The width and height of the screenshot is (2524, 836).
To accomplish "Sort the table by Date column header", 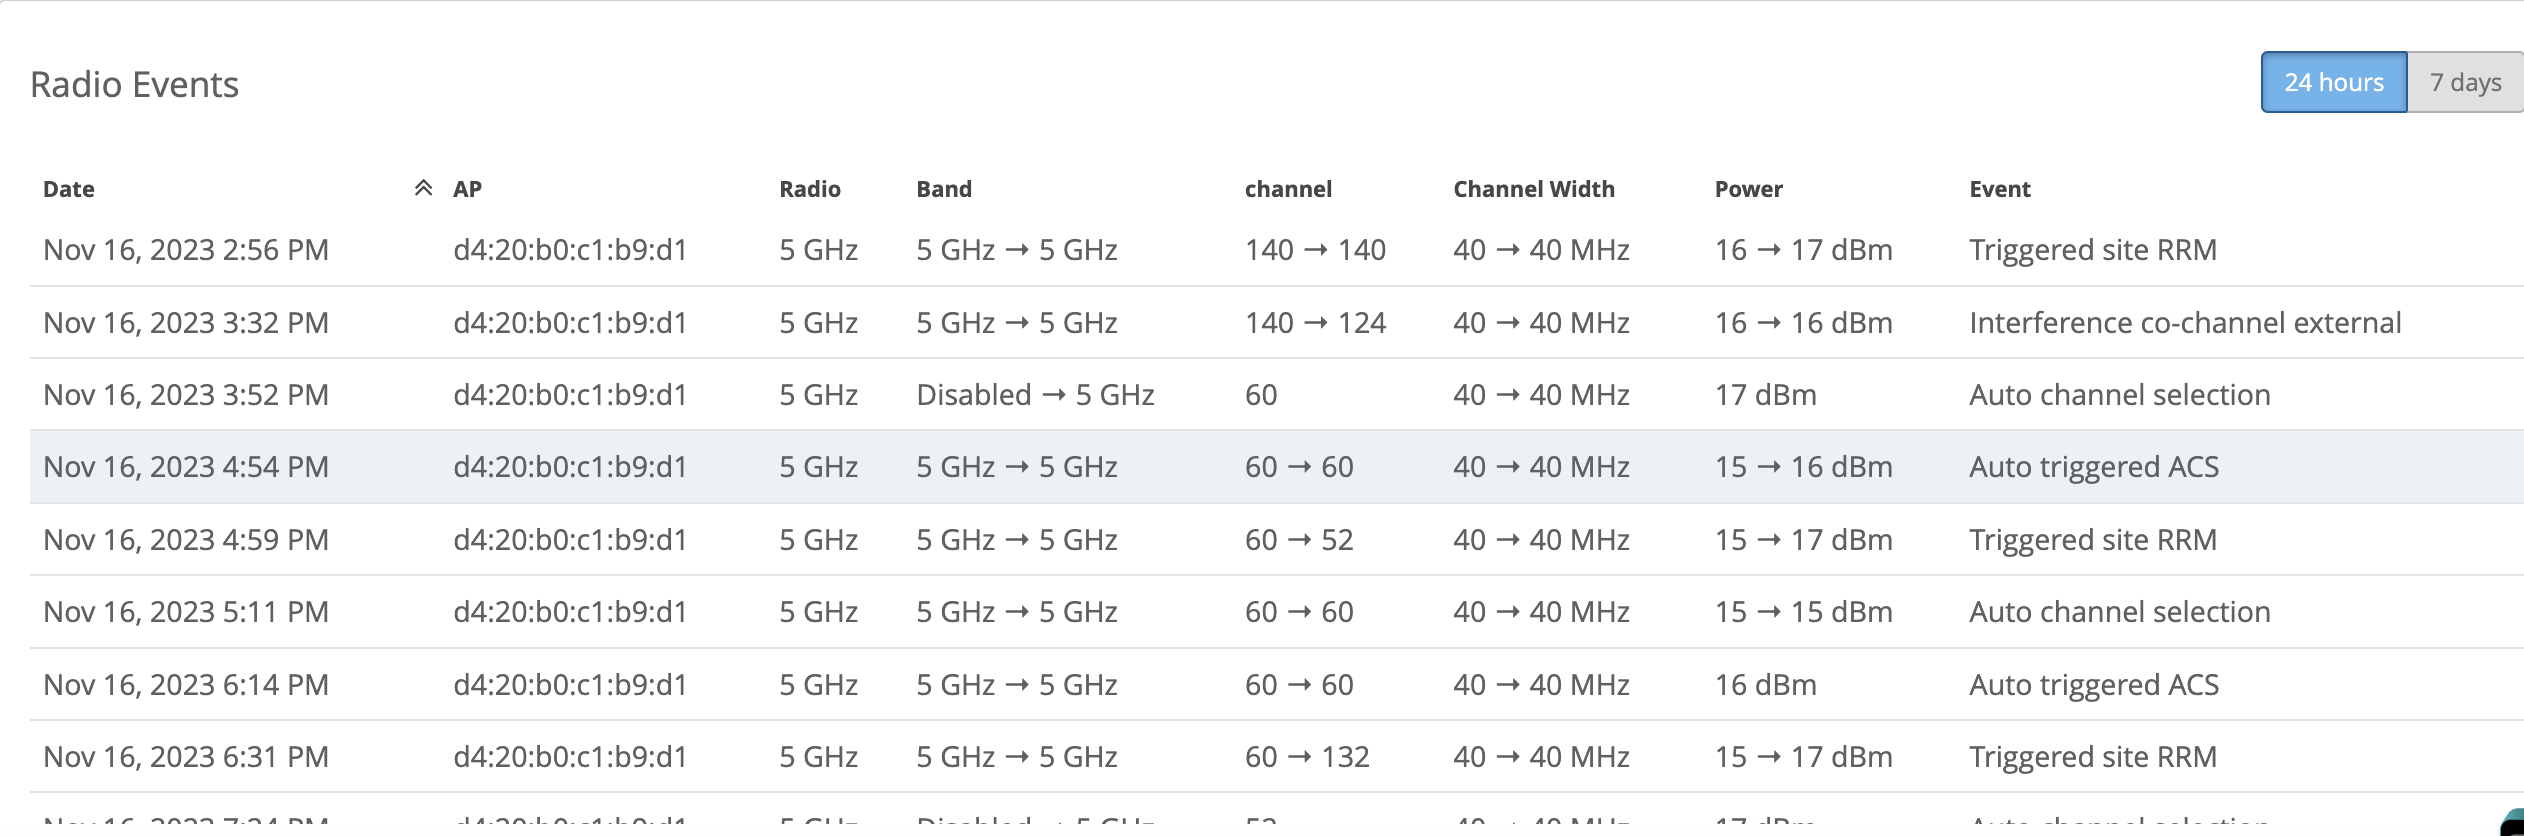I will (x=69, y=189).
